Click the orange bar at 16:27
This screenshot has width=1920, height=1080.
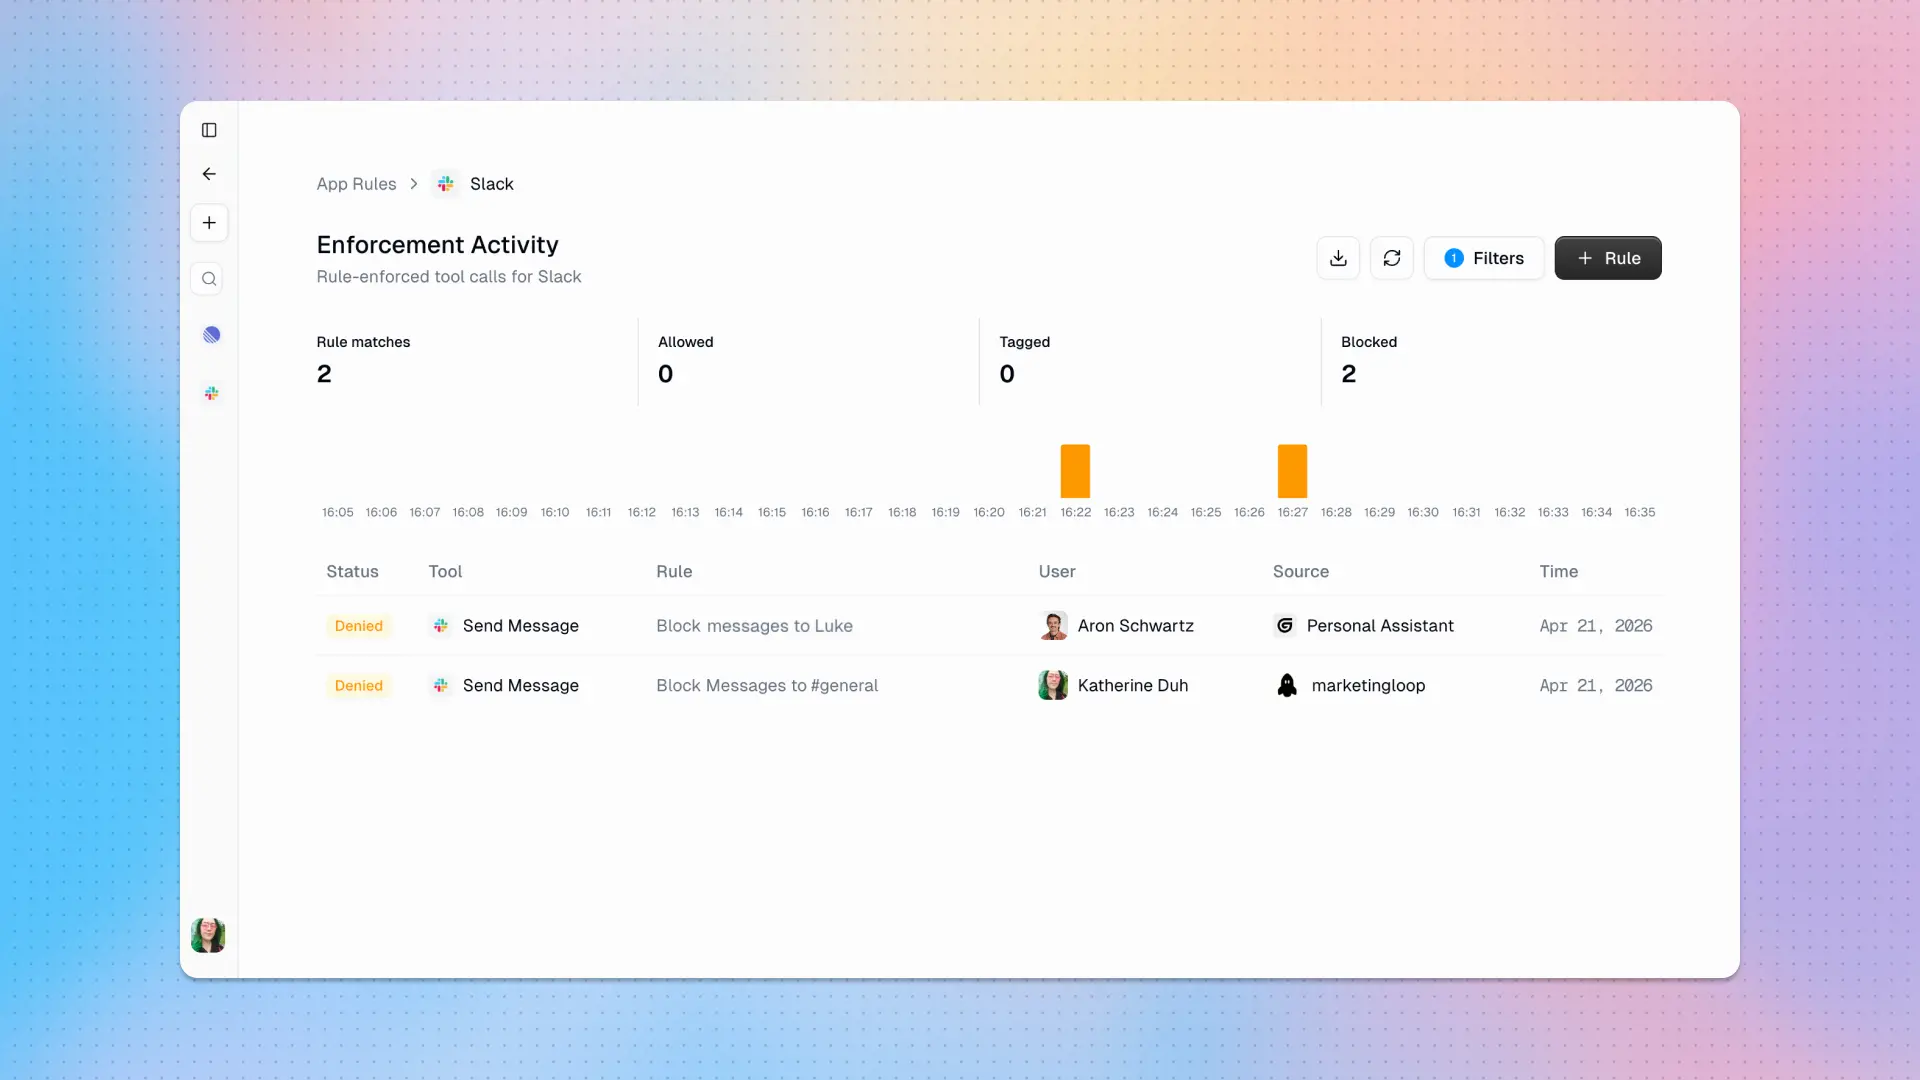pyautogui.click(x=1292, y=471)
